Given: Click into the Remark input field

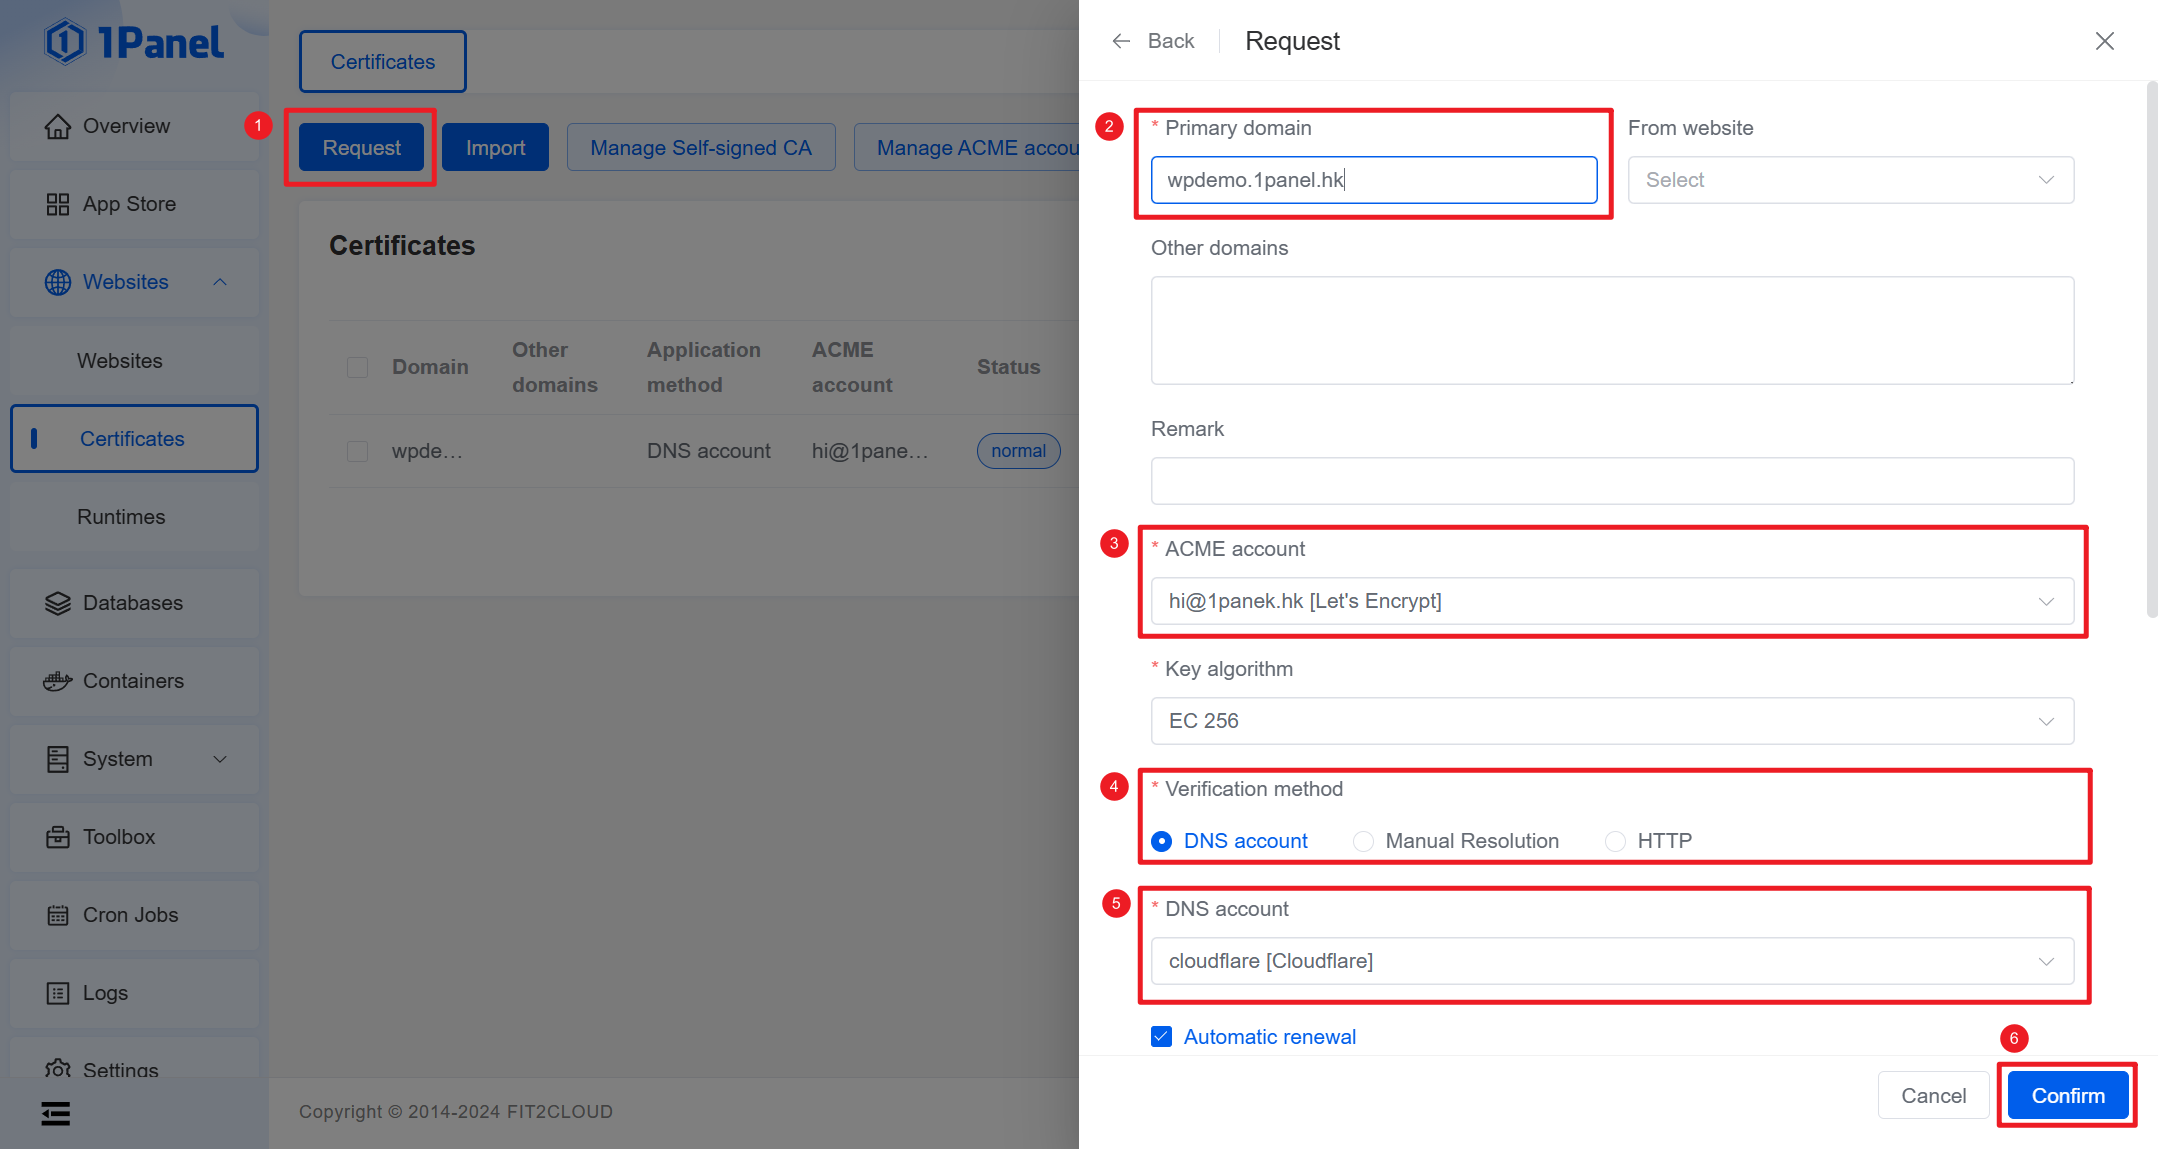Looking at the screenshot, I should pos(1611,481).
